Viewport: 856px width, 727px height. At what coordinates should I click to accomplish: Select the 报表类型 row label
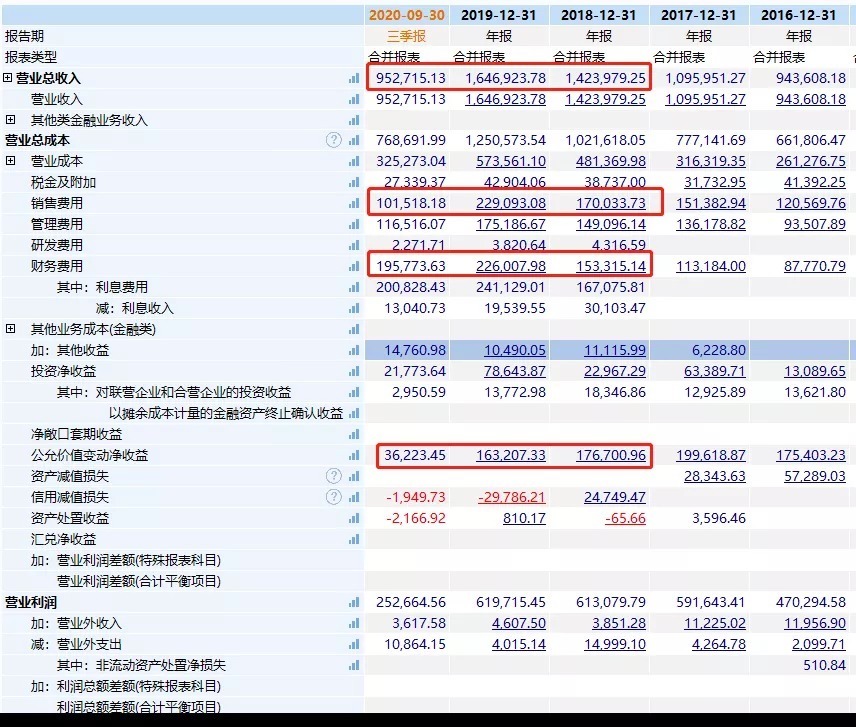[x=31, y=57]
